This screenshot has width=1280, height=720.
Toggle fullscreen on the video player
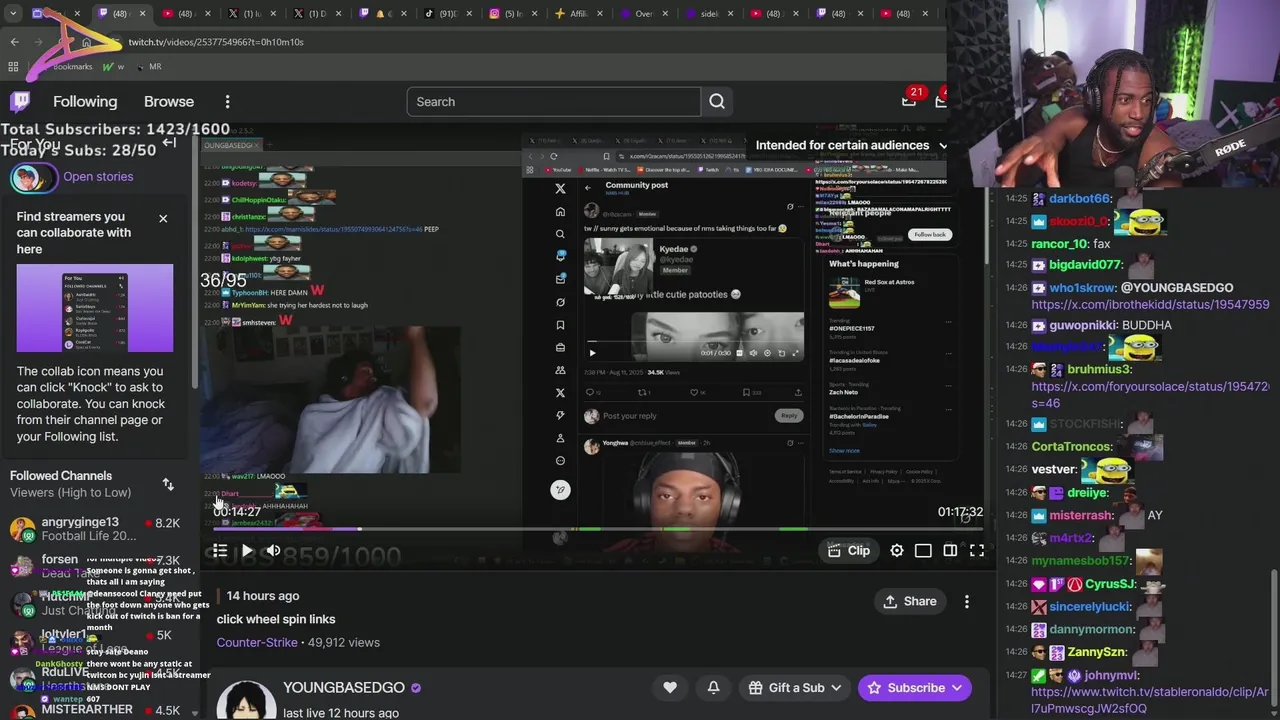977,550
